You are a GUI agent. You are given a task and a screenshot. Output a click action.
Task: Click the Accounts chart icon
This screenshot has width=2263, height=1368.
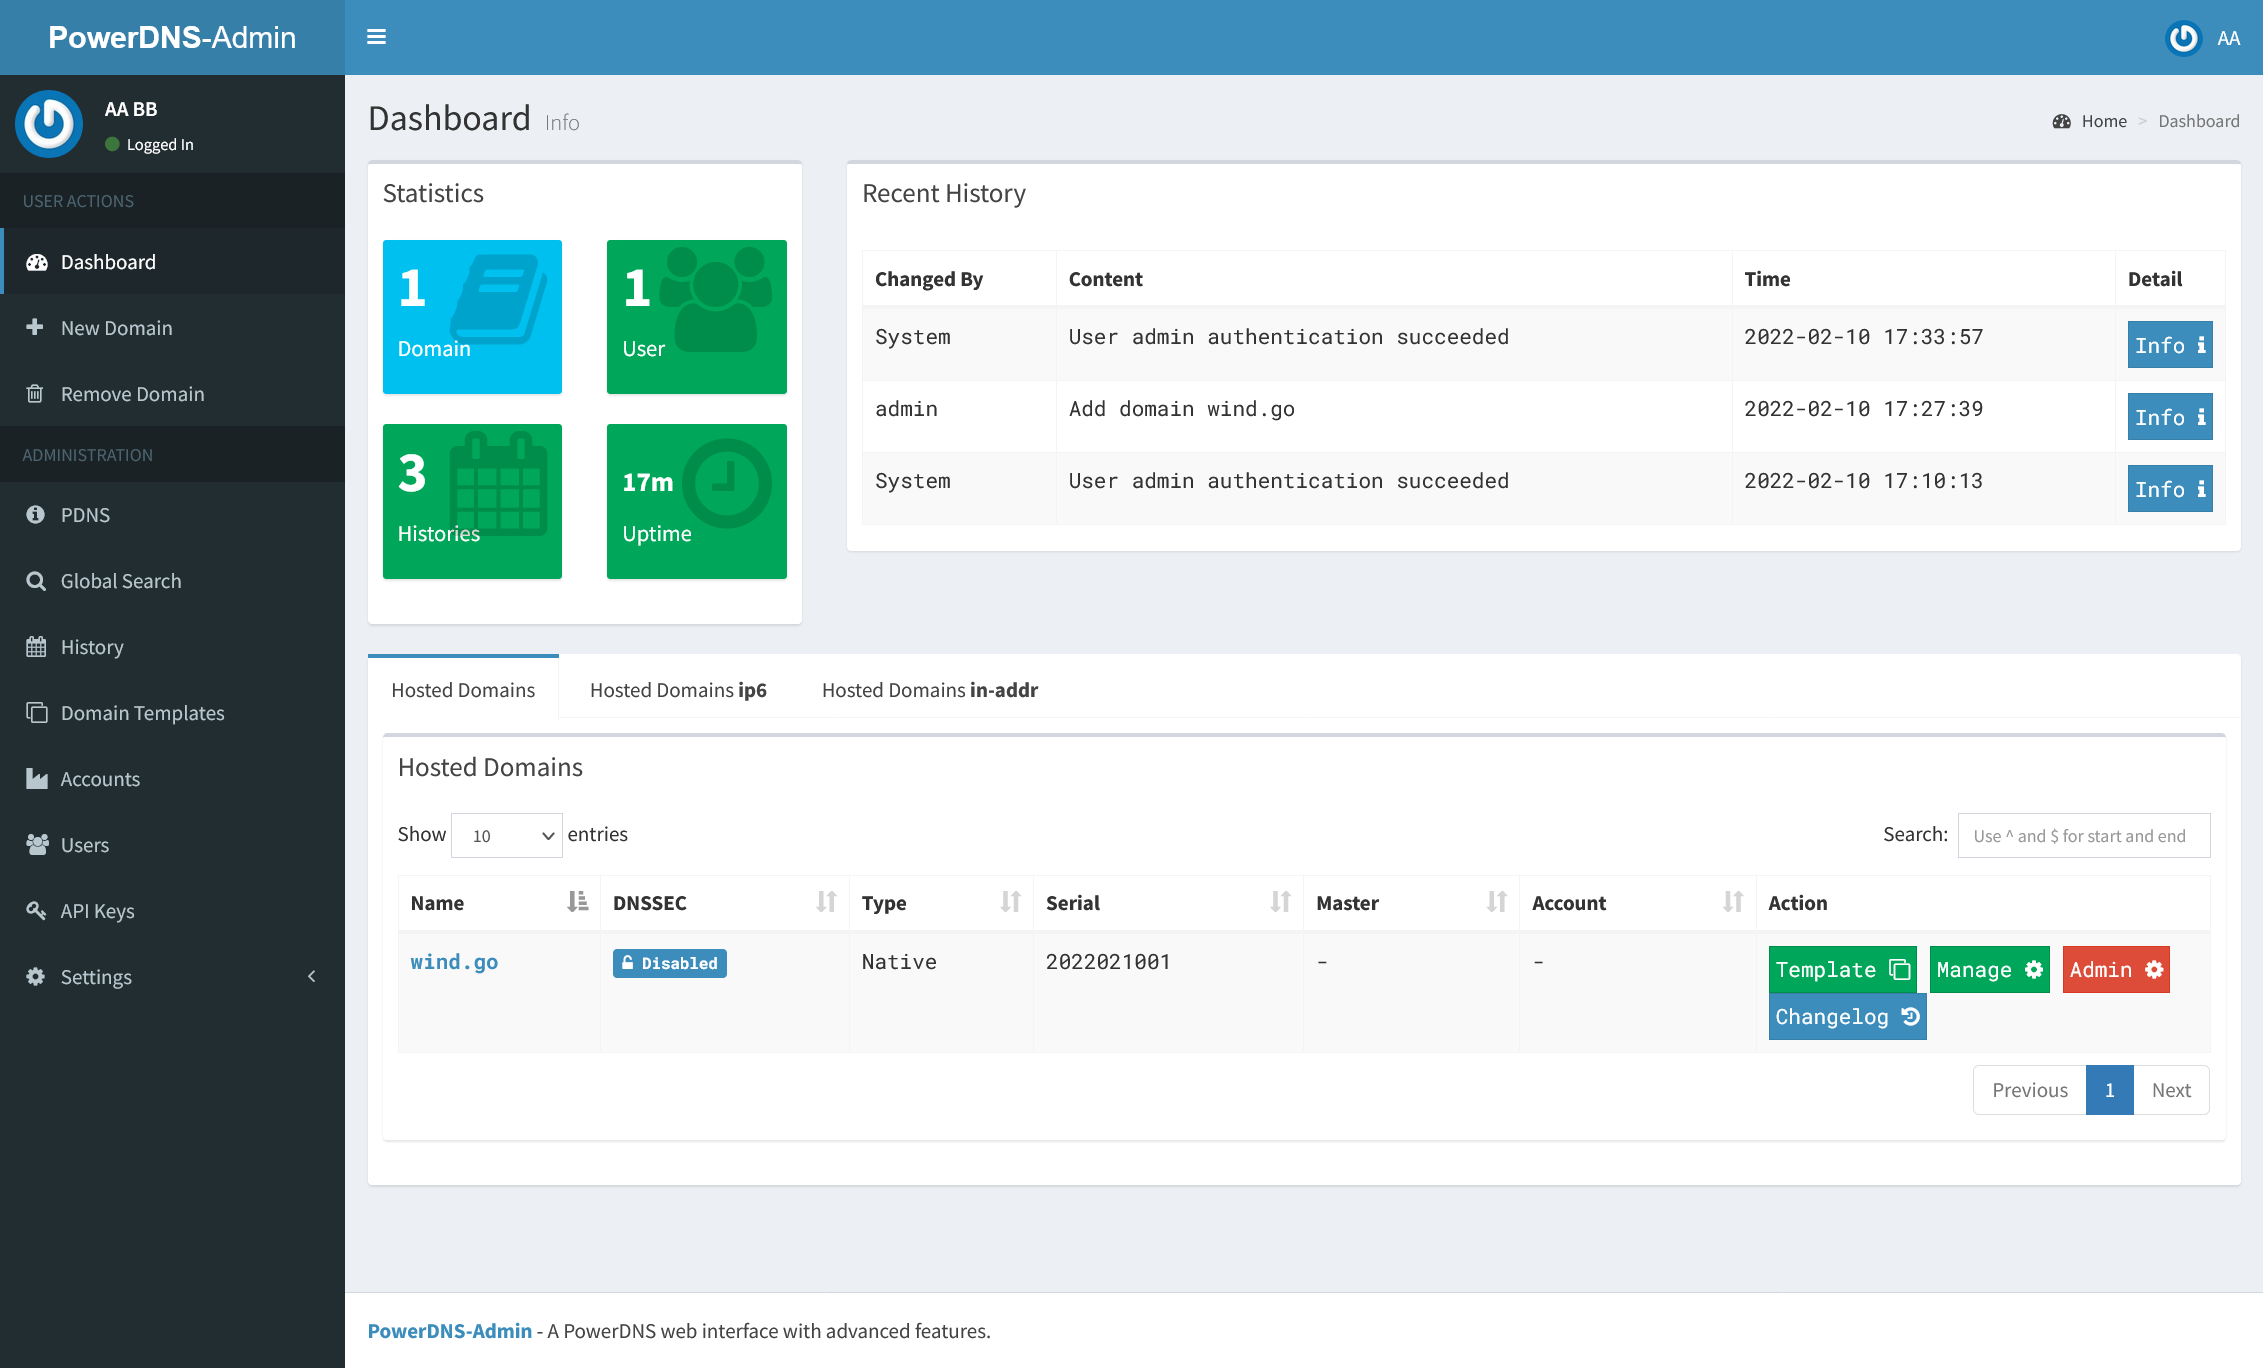[37, 779]
